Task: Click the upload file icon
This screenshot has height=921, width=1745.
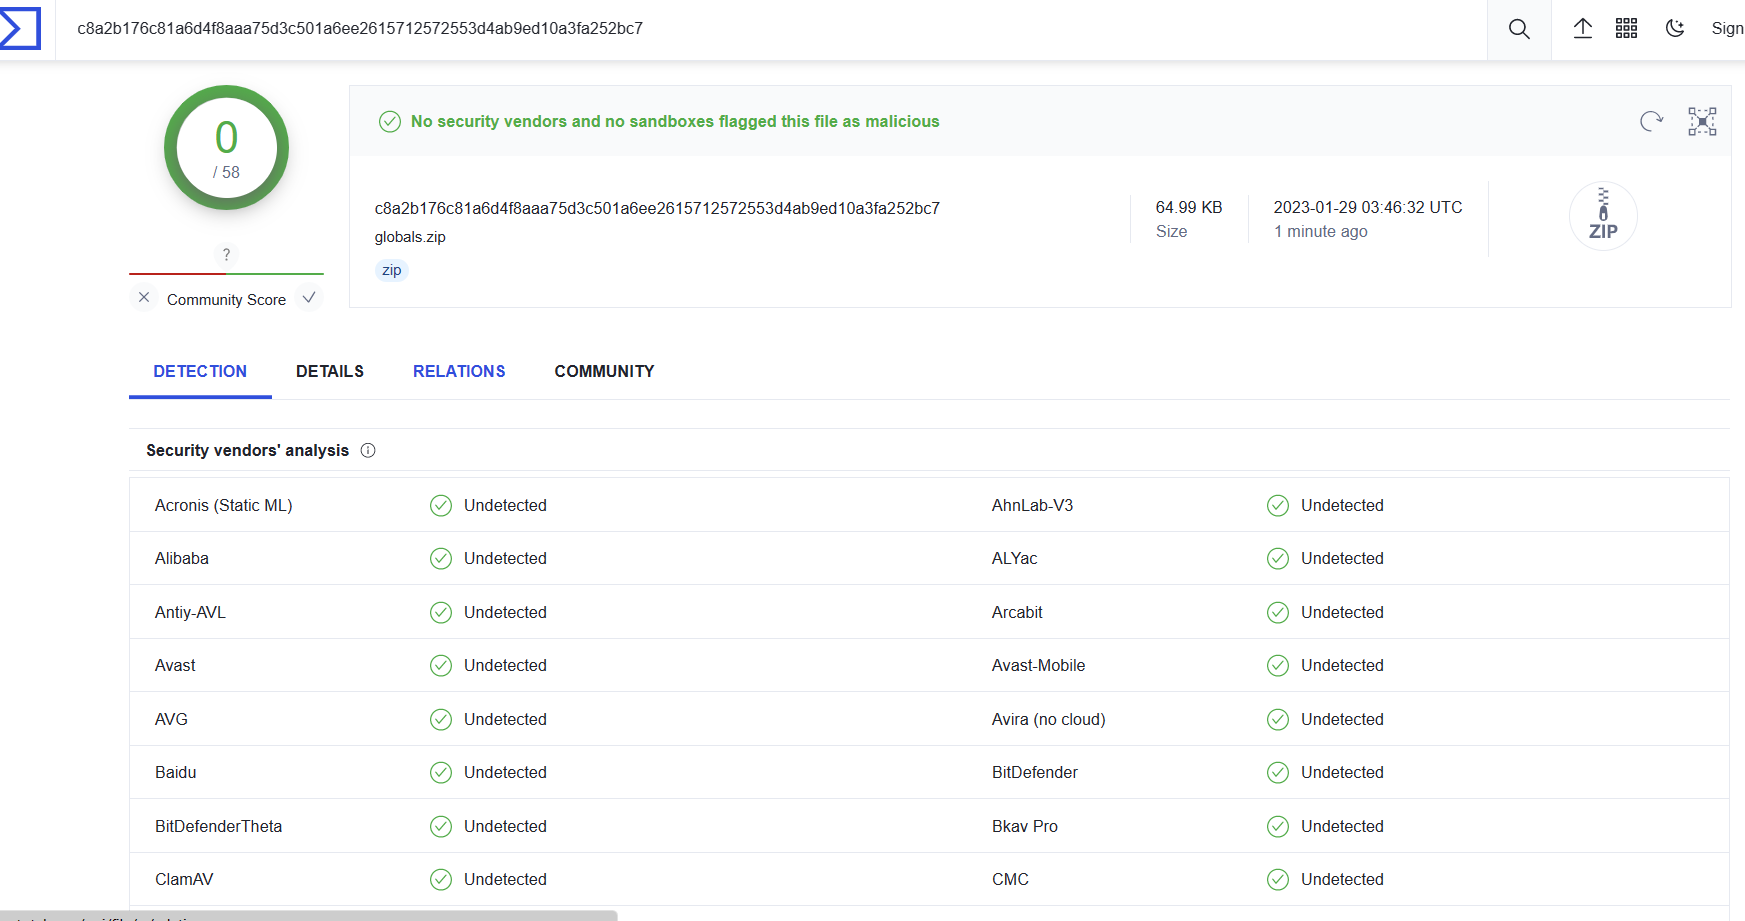Action: tap(1582, 29)
